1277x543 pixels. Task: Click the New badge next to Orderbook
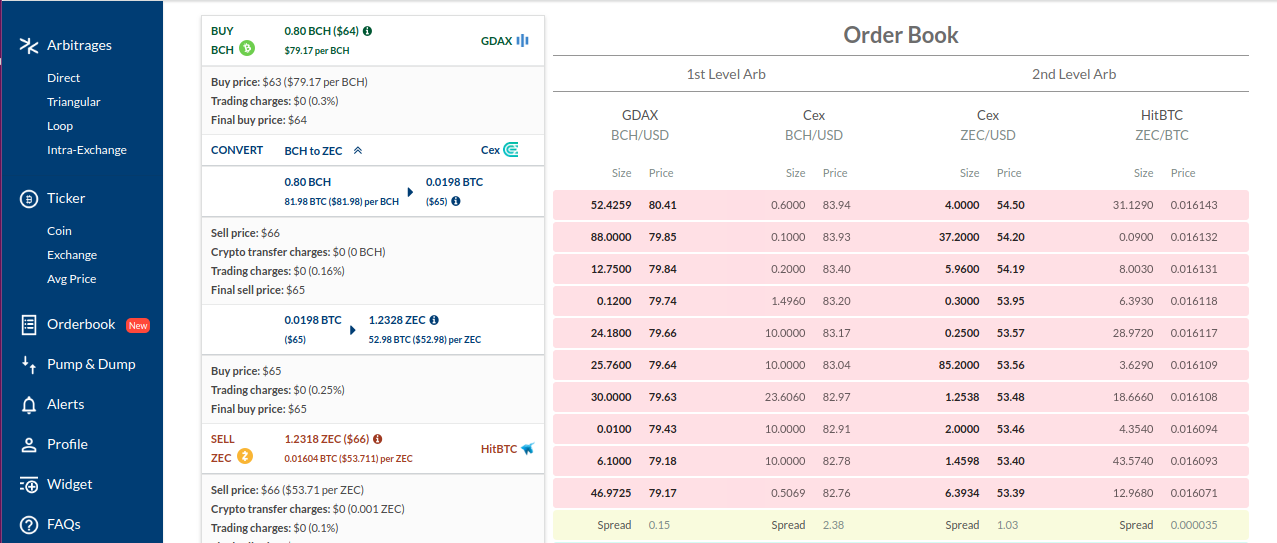[137, 325]
